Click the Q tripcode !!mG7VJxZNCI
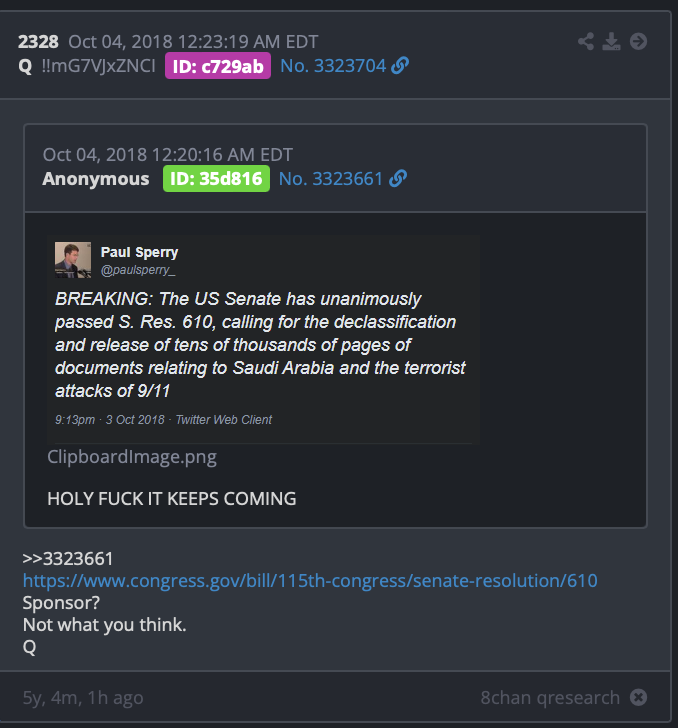678x728 pixels. tap(98, 66)
